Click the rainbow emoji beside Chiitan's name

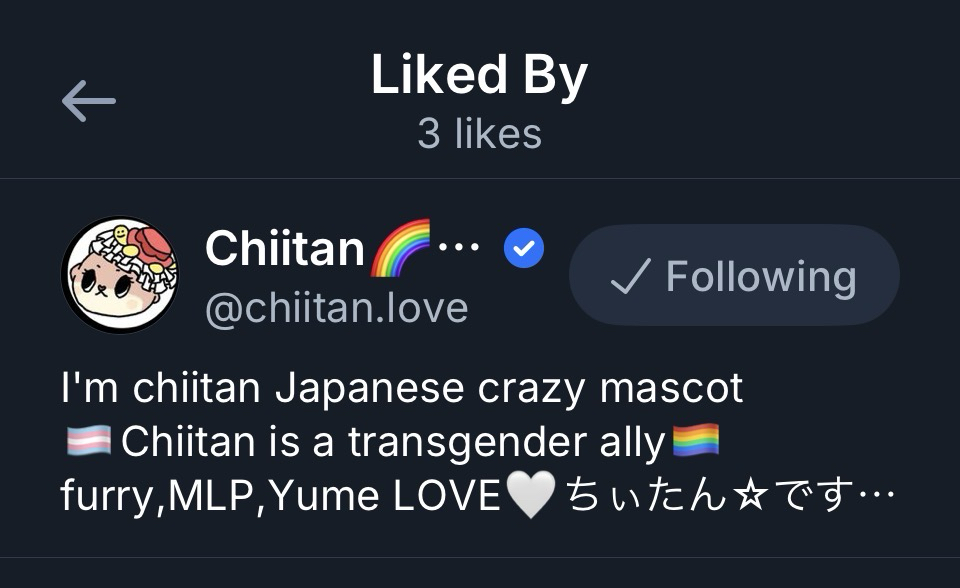click(399, 248)
